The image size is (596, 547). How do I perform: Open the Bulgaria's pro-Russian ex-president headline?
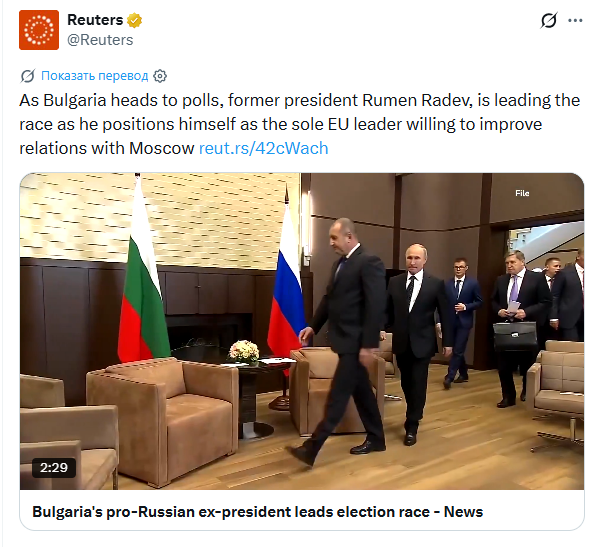click(257, 512)
